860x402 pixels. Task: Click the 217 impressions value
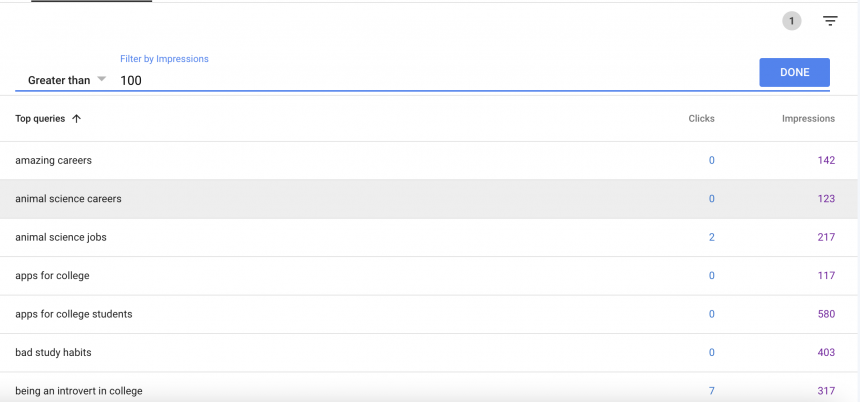point(825,237)
